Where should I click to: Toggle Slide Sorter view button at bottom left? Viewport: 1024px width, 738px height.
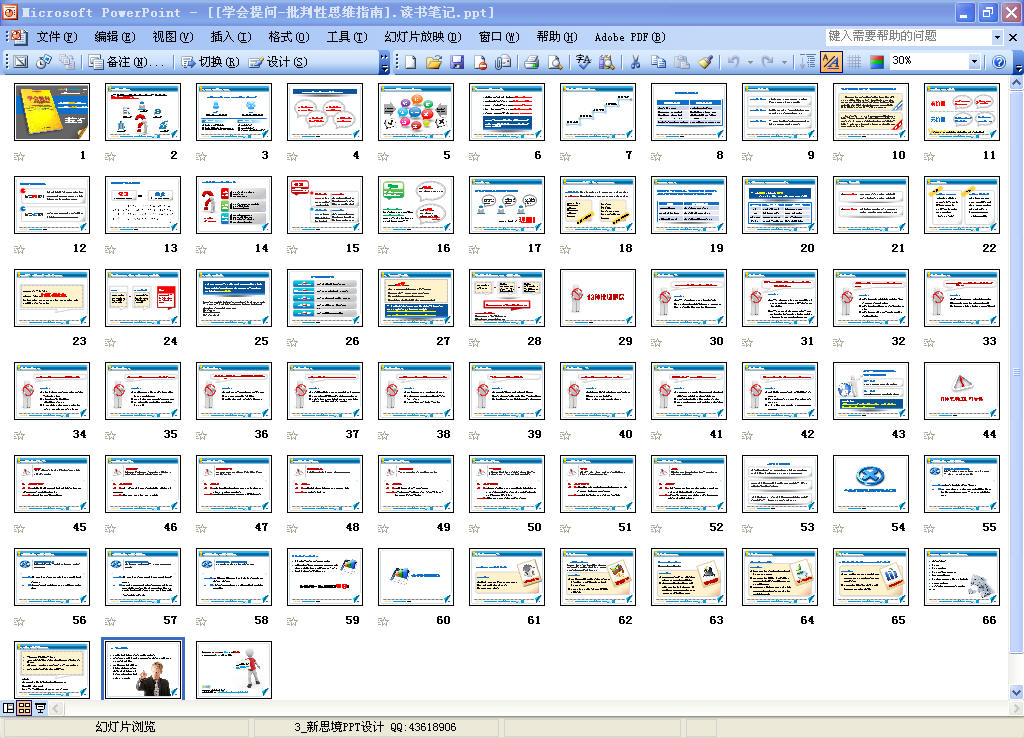24,708
